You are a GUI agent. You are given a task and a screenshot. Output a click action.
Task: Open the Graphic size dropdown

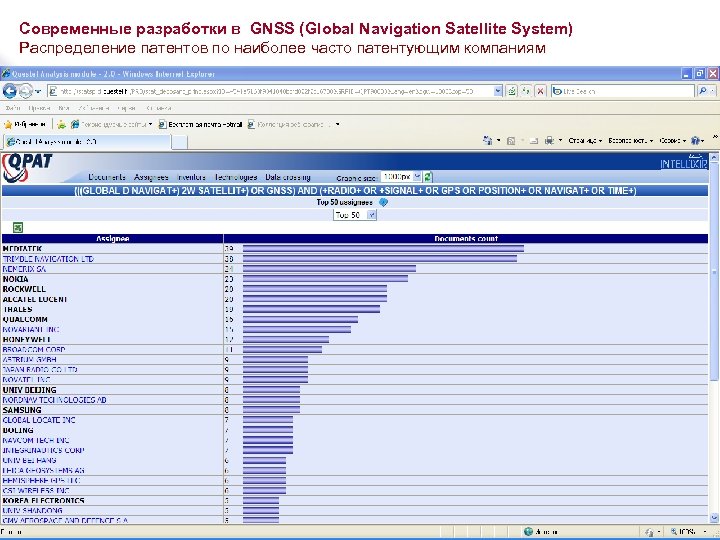[401, 177]
